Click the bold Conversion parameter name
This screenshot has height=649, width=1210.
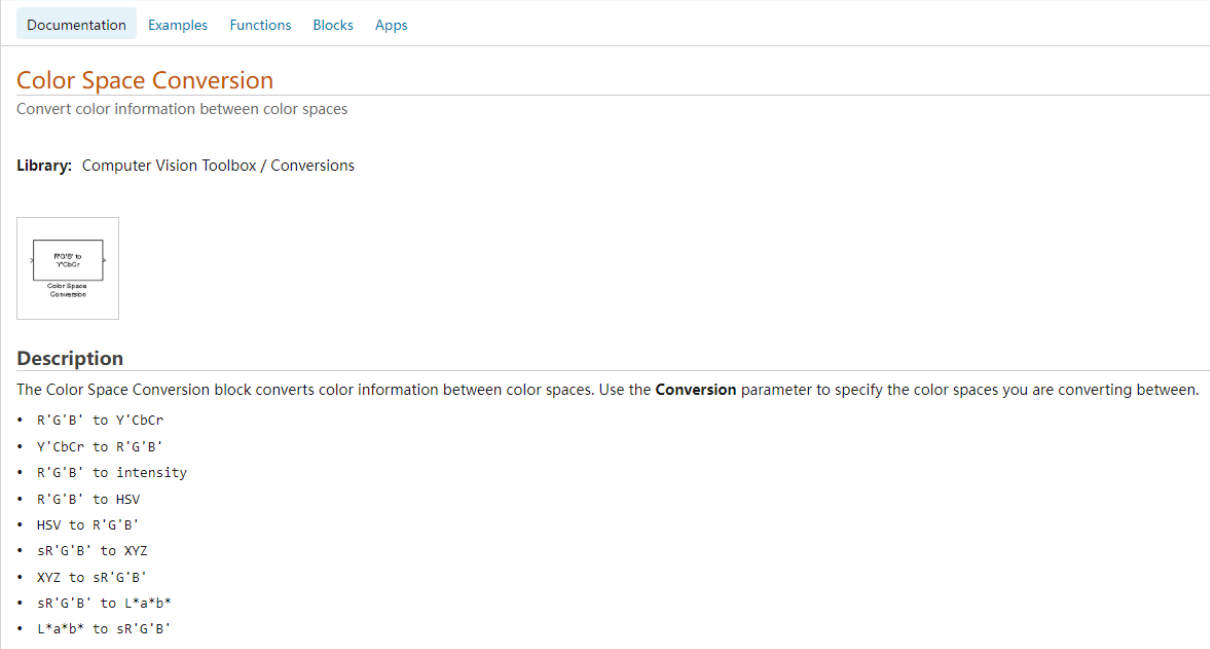(695, 390)
